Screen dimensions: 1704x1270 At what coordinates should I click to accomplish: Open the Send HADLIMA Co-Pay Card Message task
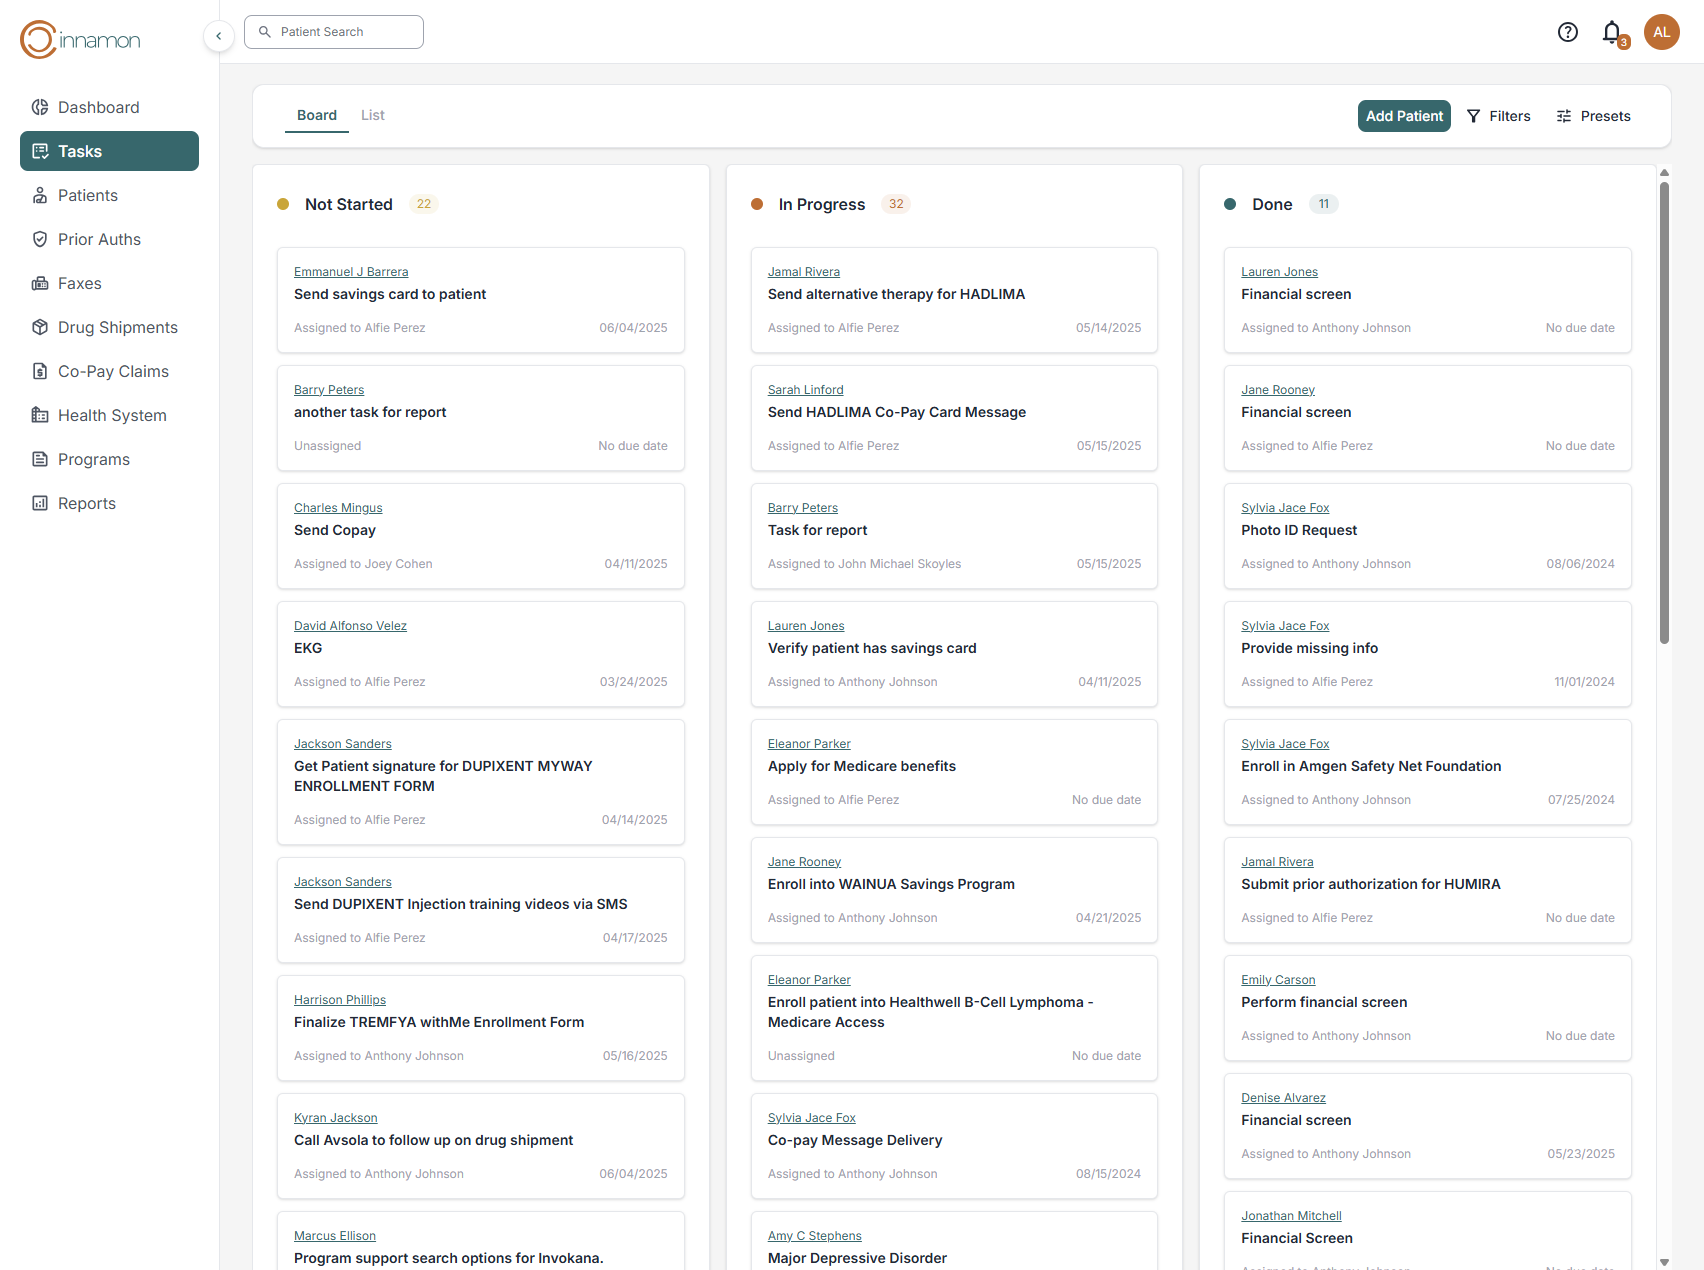coord(896,412)
